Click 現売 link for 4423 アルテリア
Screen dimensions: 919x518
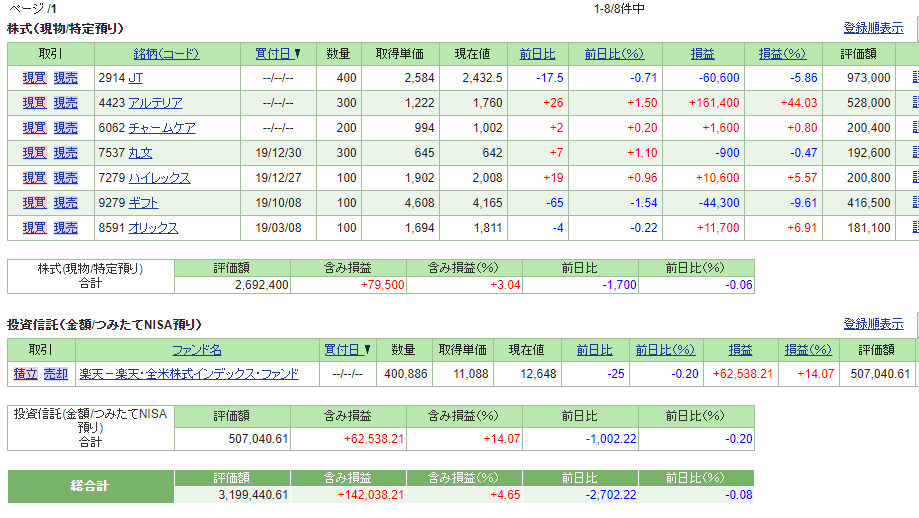tap(66, 103)
